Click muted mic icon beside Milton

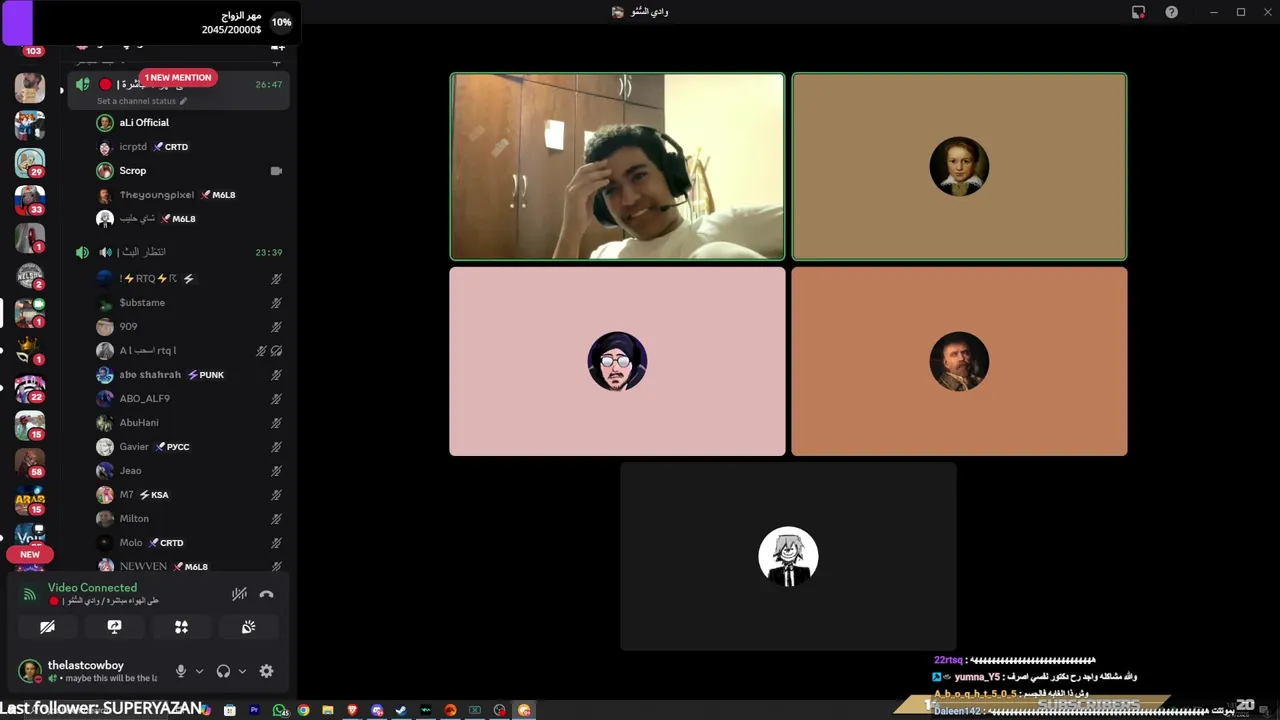[276, 519]
